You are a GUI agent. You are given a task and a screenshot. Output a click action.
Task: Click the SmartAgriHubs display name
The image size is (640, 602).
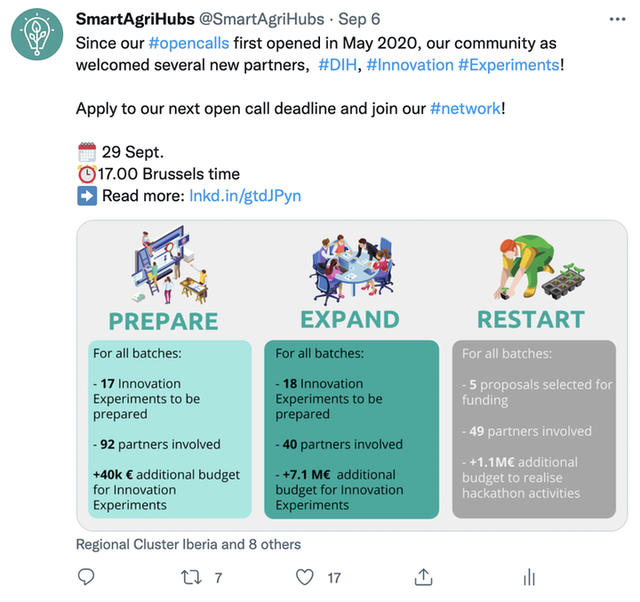135,19
